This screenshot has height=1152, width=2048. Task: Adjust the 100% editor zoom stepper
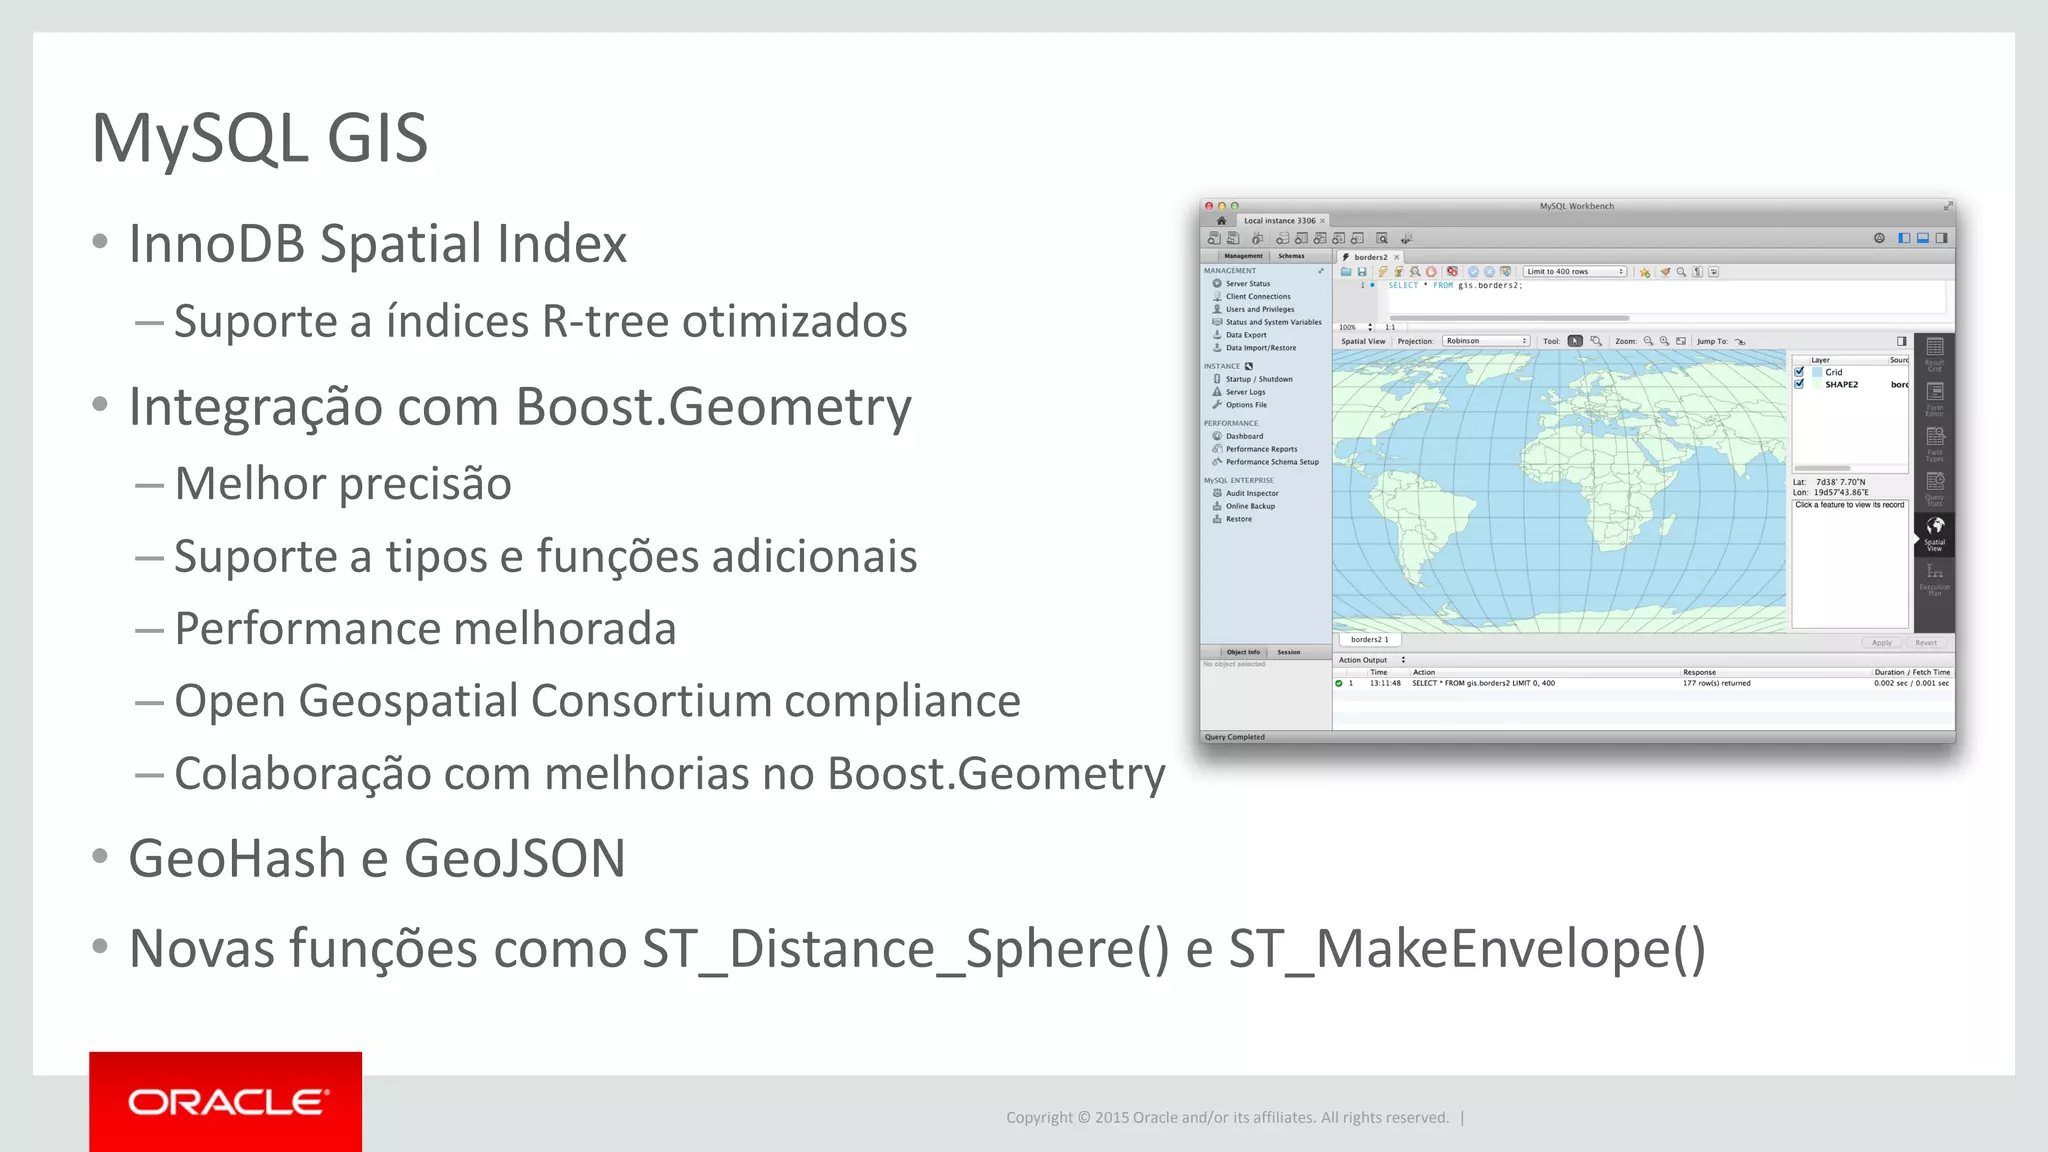(1370, 327)
